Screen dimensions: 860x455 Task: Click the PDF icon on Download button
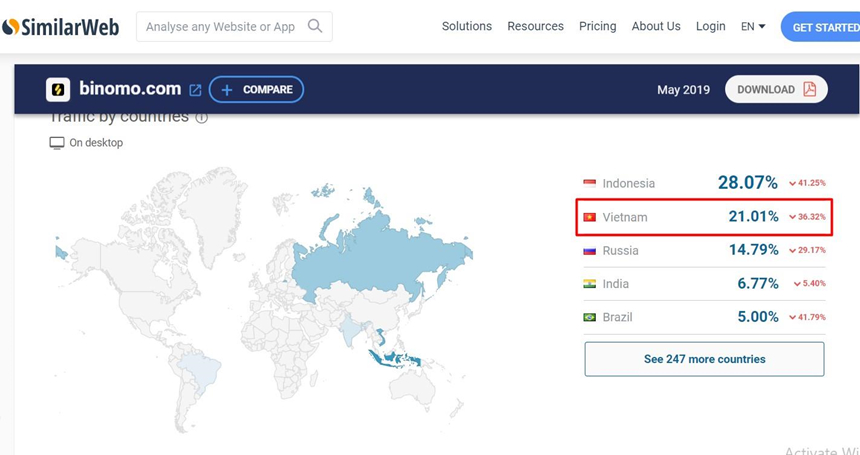tap(809, 89)
